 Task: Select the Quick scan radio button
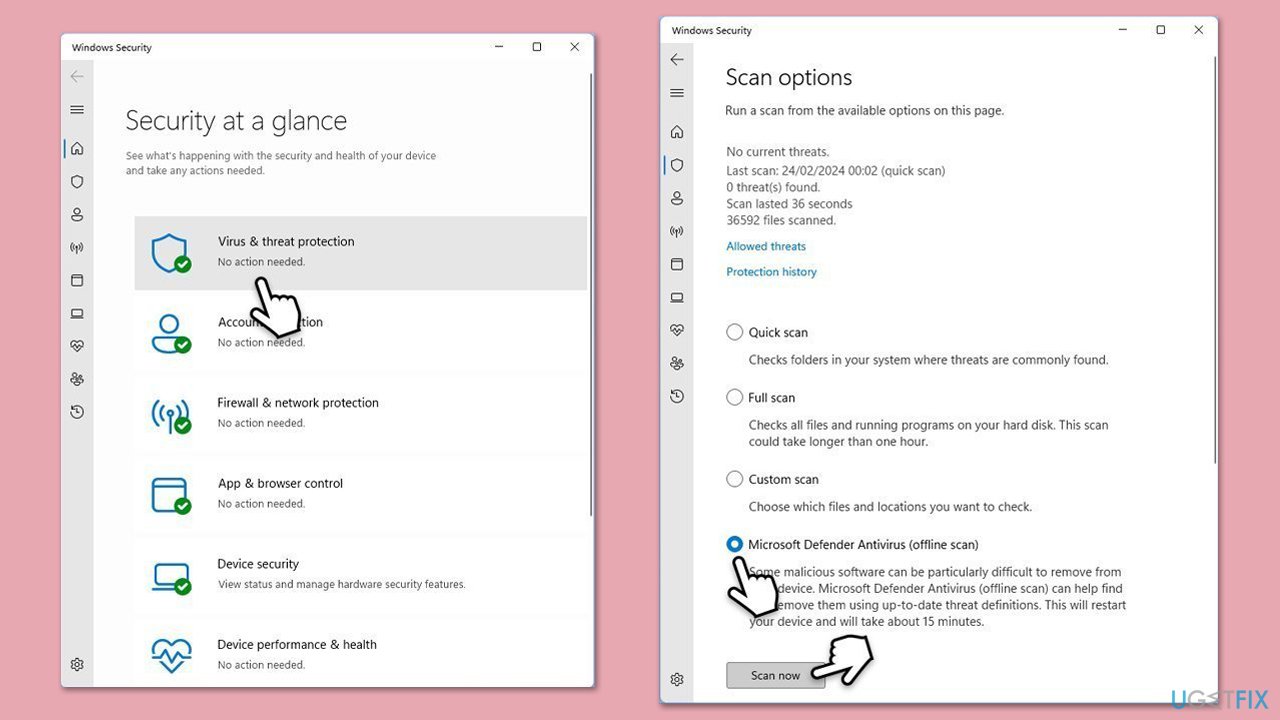(x=735, y=332)
